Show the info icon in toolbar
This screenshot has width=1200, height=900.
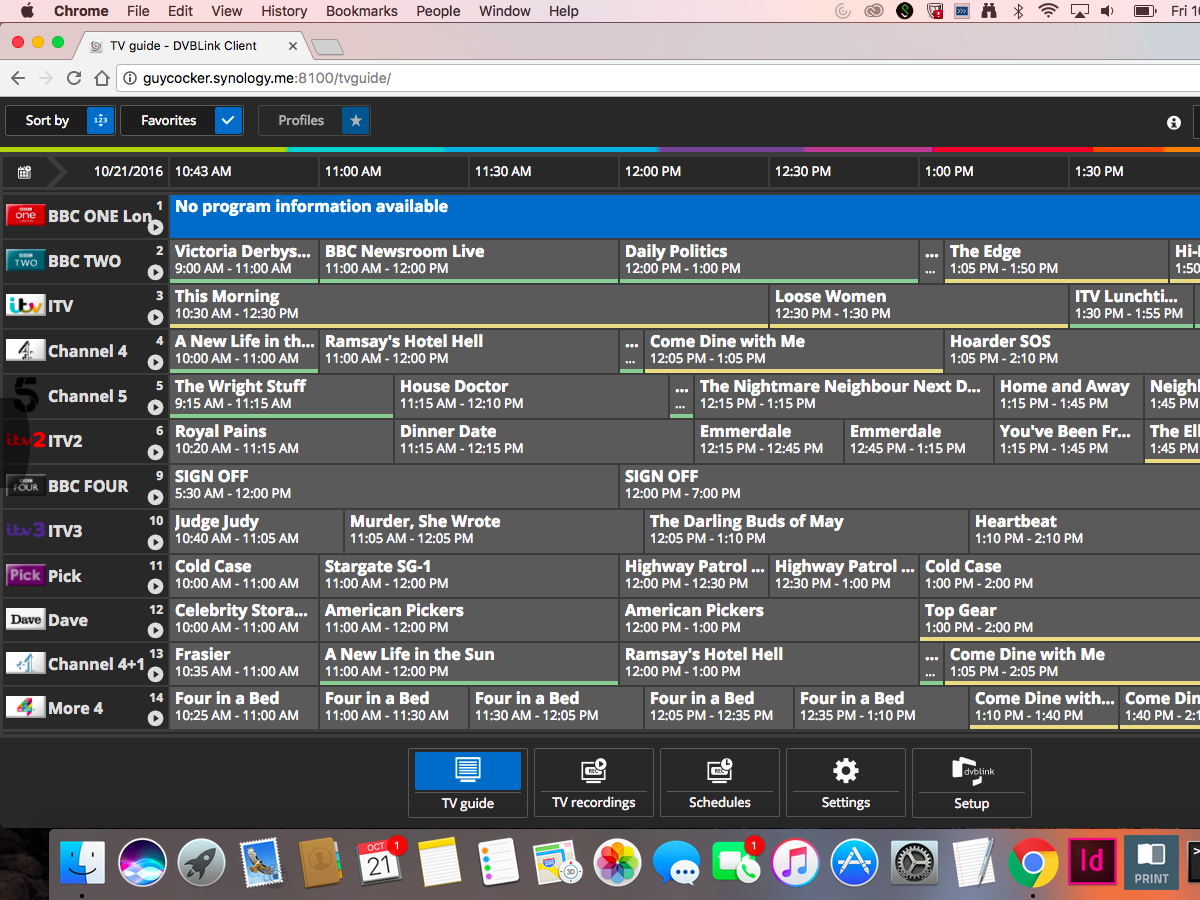(x=1174, y=122)
